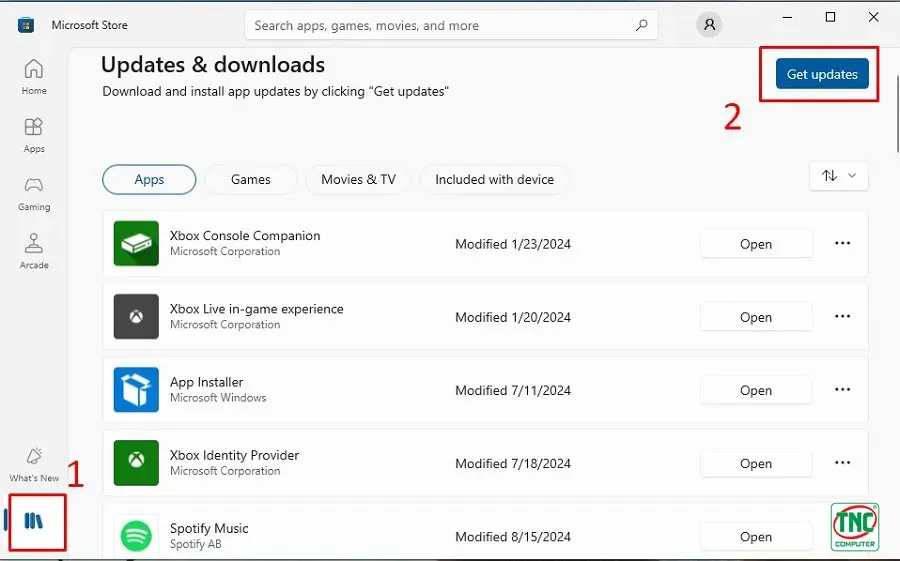Select the Games filter tab
The height and width of the screenshot is (561, 900).
click(251, 179)
